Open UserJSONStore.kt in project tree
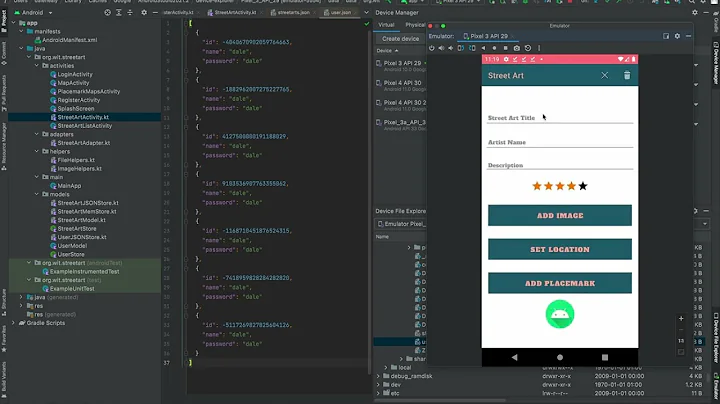The width and height of the screenshot is (720, 404). (x=82, y=237)
